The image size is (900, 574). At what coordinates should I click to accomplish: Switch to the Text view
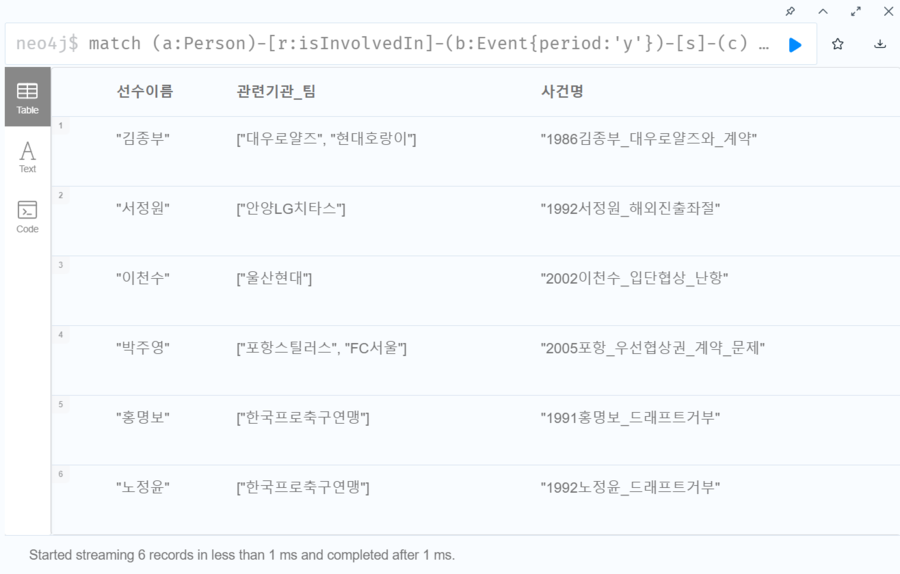[x=28, y=156]
